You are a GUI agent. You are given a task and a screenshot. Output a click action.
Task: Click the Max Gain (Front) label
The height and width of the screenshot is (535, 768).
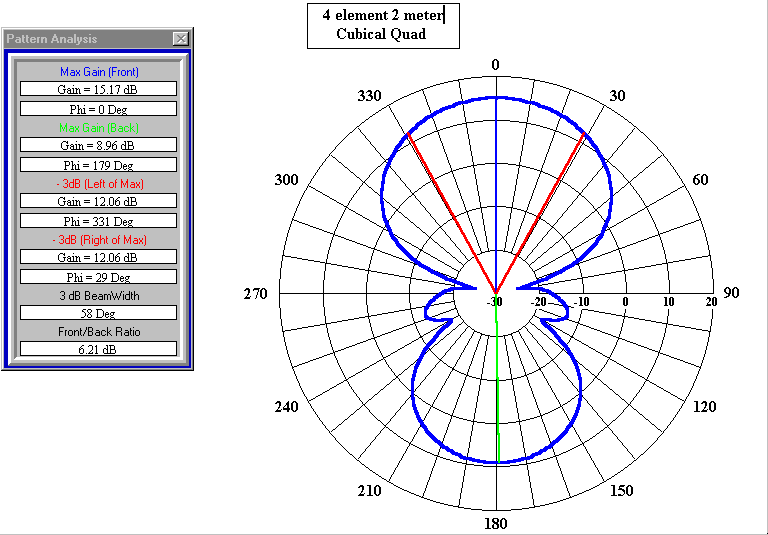click(x=98, y=72)
